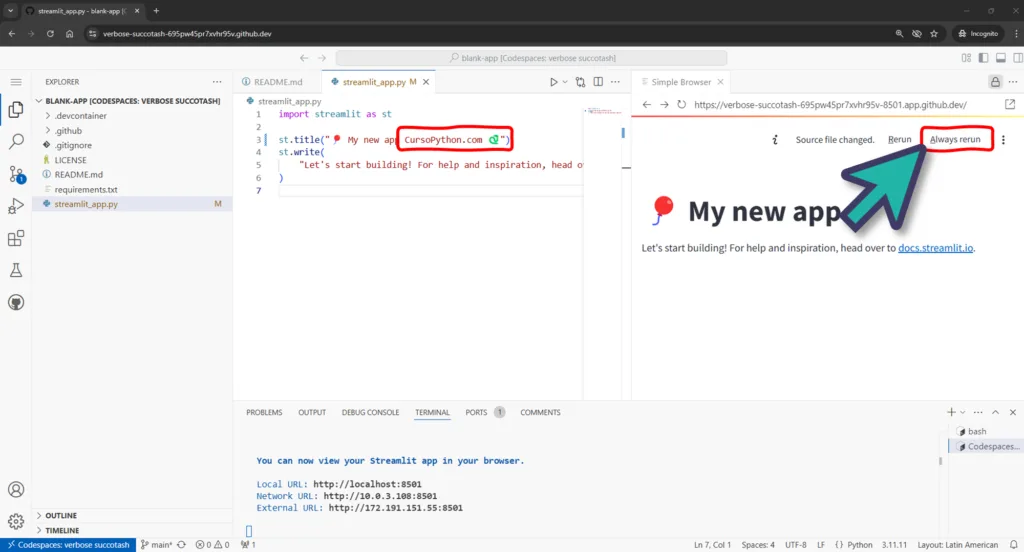Open the docs.streamlit.io link
The width and height of the screenshot is (1024, 552).
point(935,247)
